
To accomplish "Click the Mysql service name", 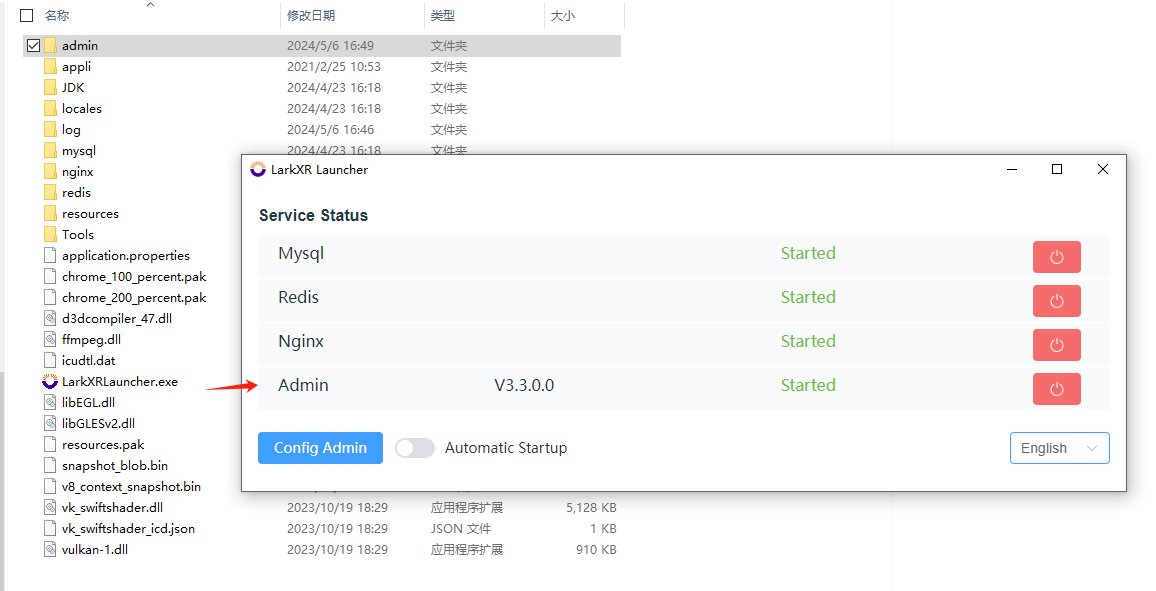I will (x=301, y=254).
